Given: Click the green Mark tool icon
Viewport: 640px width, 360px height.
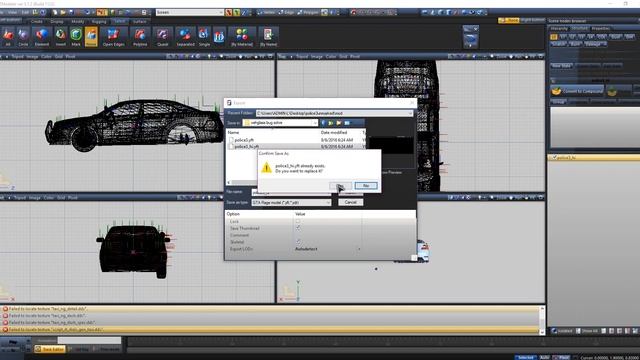Looking at the screenshot, I should (x=76, y=37).
